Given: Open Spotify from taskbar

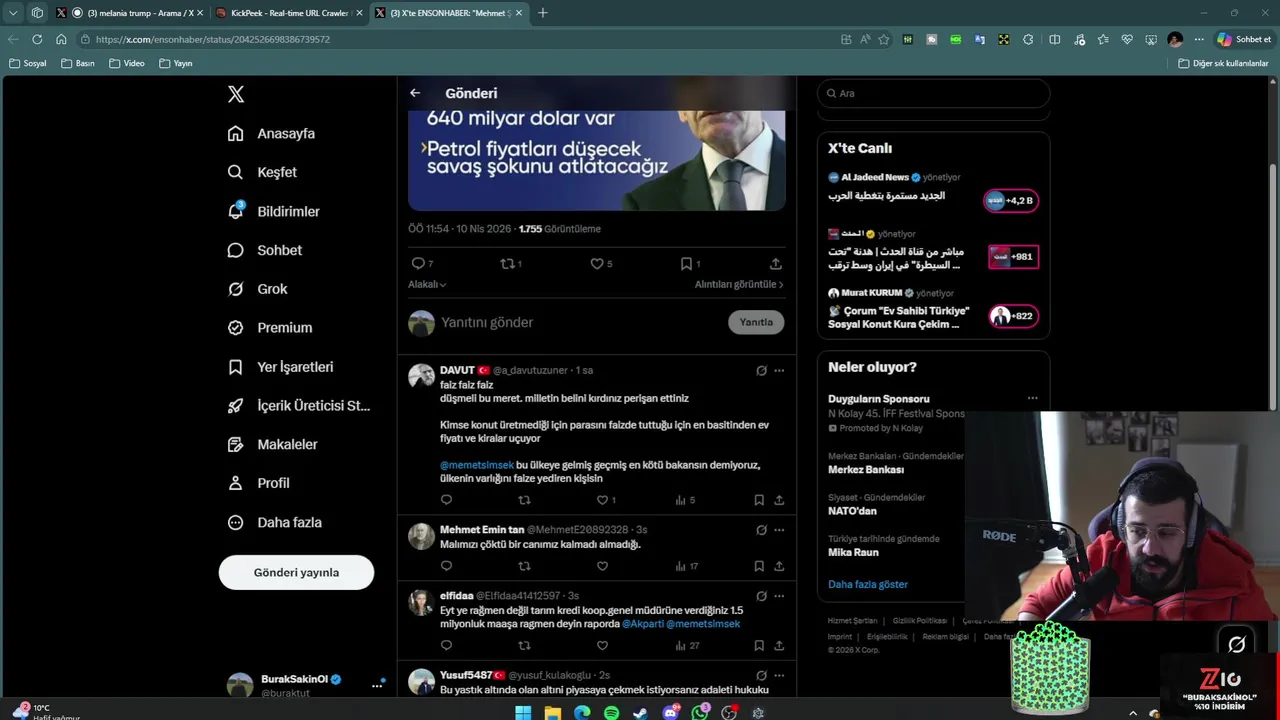Looking at the screenshot, I should (611, 712).
